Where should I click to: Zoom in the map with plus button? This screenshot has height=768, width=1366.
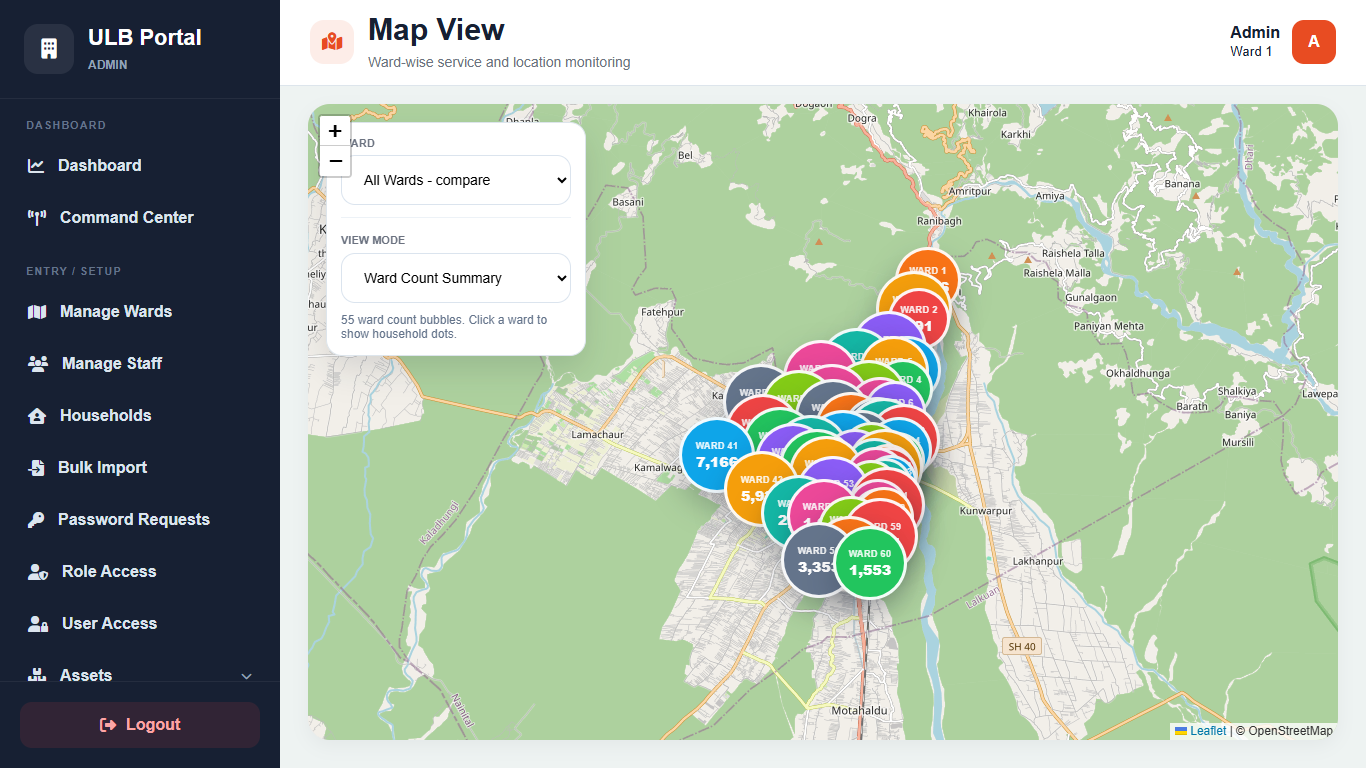335,131
